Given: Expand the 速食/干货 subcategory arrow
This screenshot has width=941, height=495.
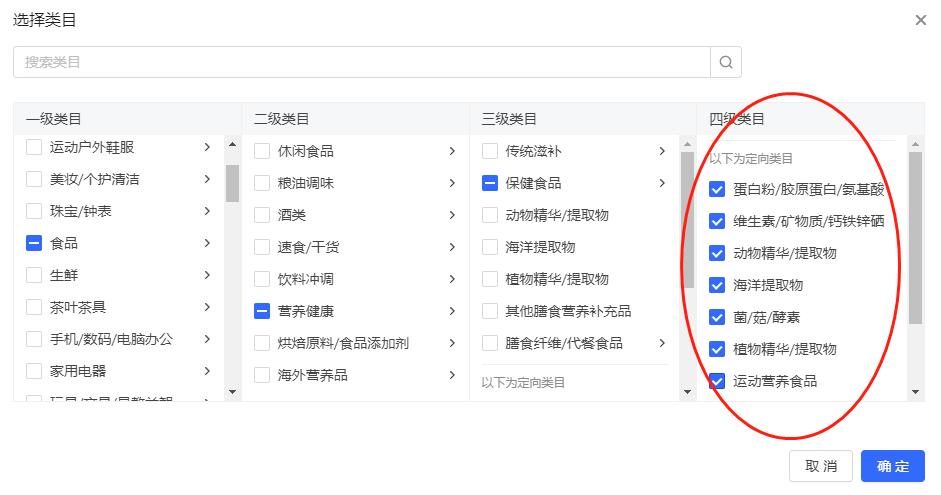Looking at the screenshot, I should pyautogui.click(x=452, y=247).
